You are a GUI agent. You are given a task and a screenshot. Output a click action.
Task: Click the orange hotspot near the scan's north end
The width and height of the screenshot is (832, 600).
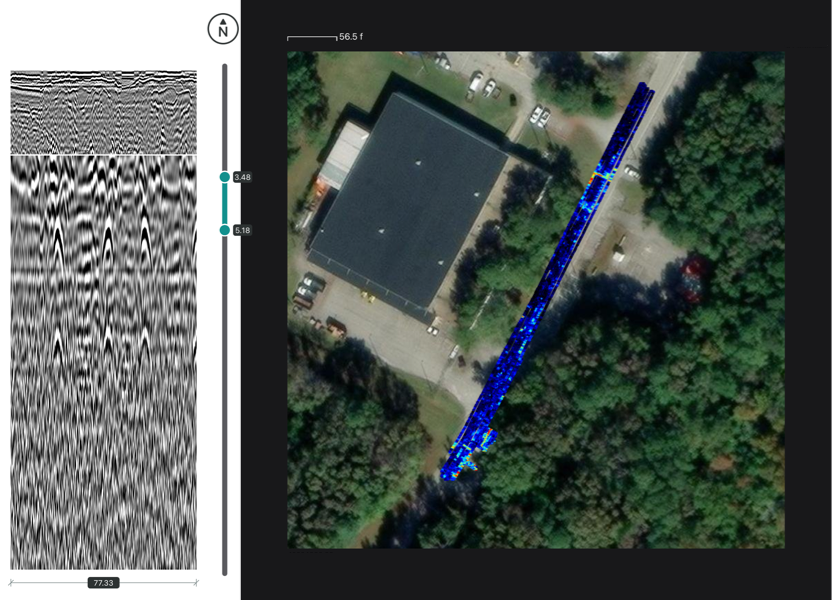pos(601,174)
